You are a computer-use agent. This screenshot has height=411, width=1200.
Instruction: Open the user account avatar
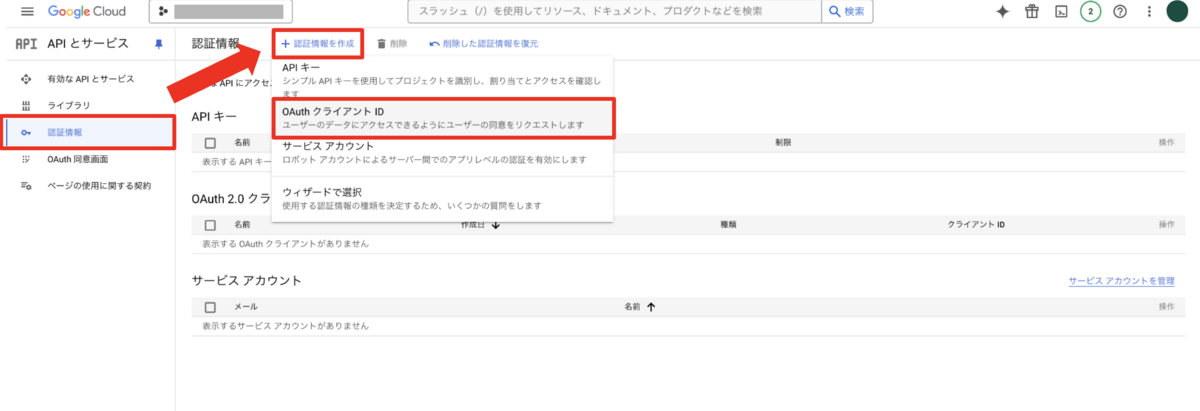pos(1178,11)
